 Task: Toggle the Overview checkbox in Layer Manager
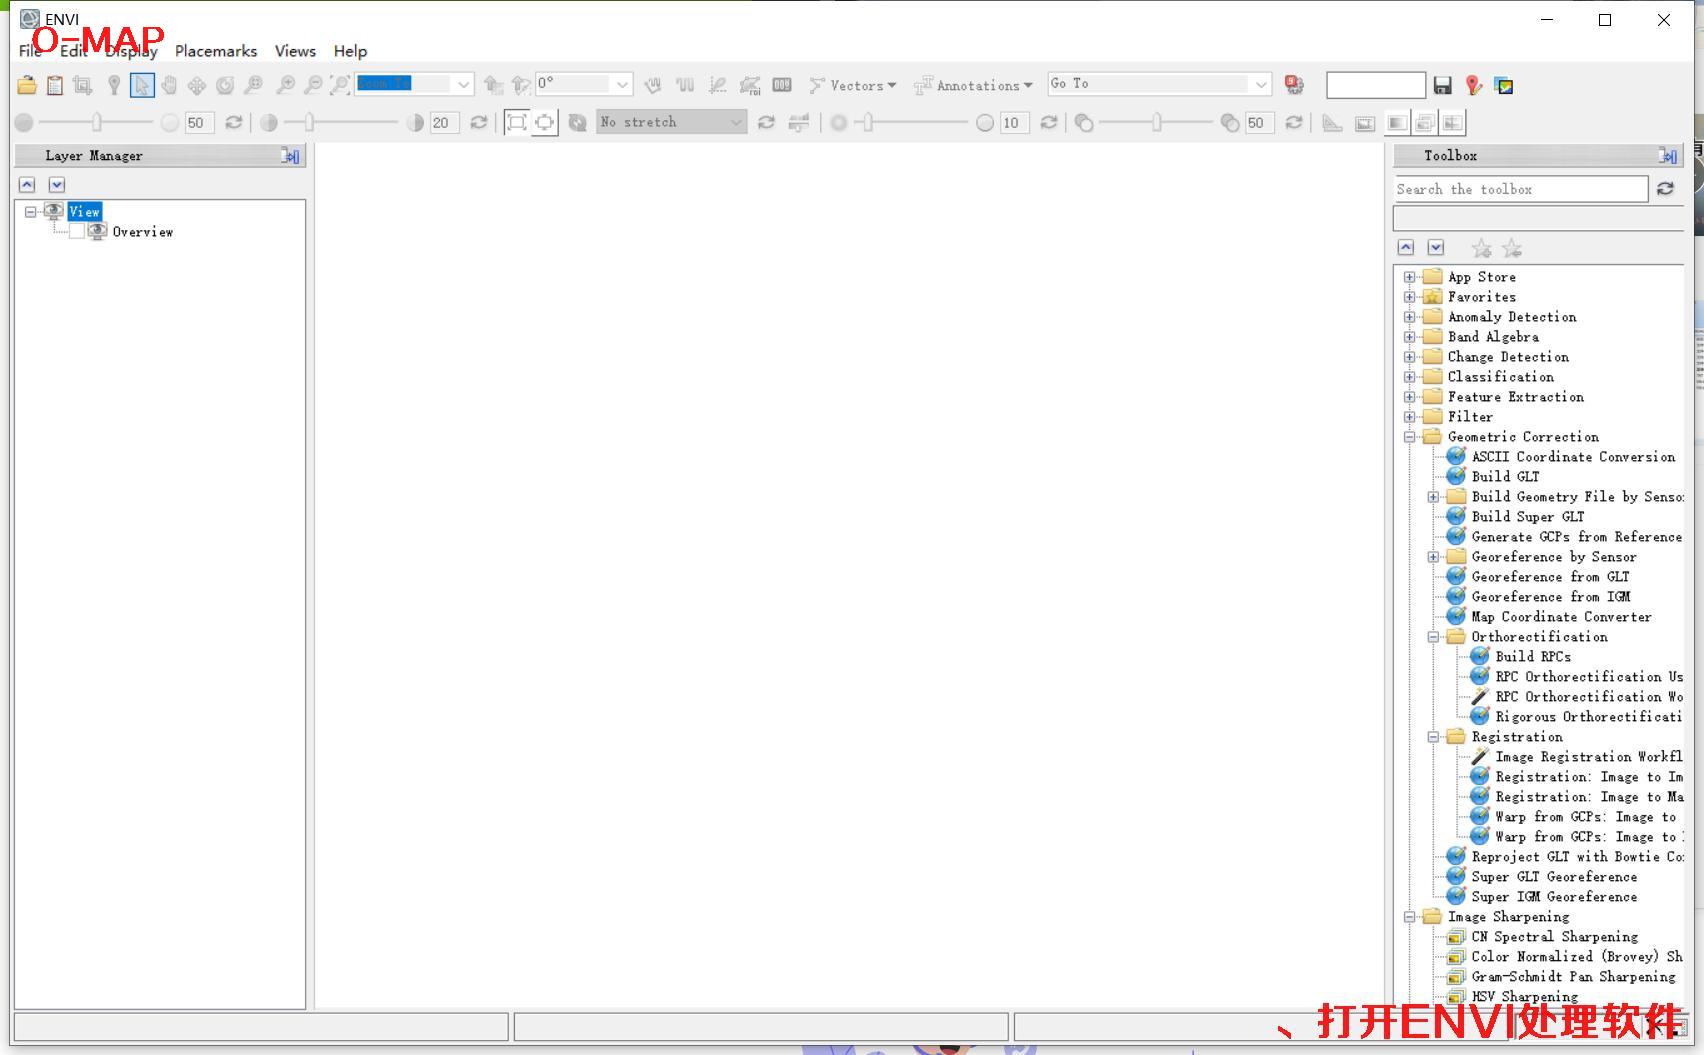(x=77, y=232)
